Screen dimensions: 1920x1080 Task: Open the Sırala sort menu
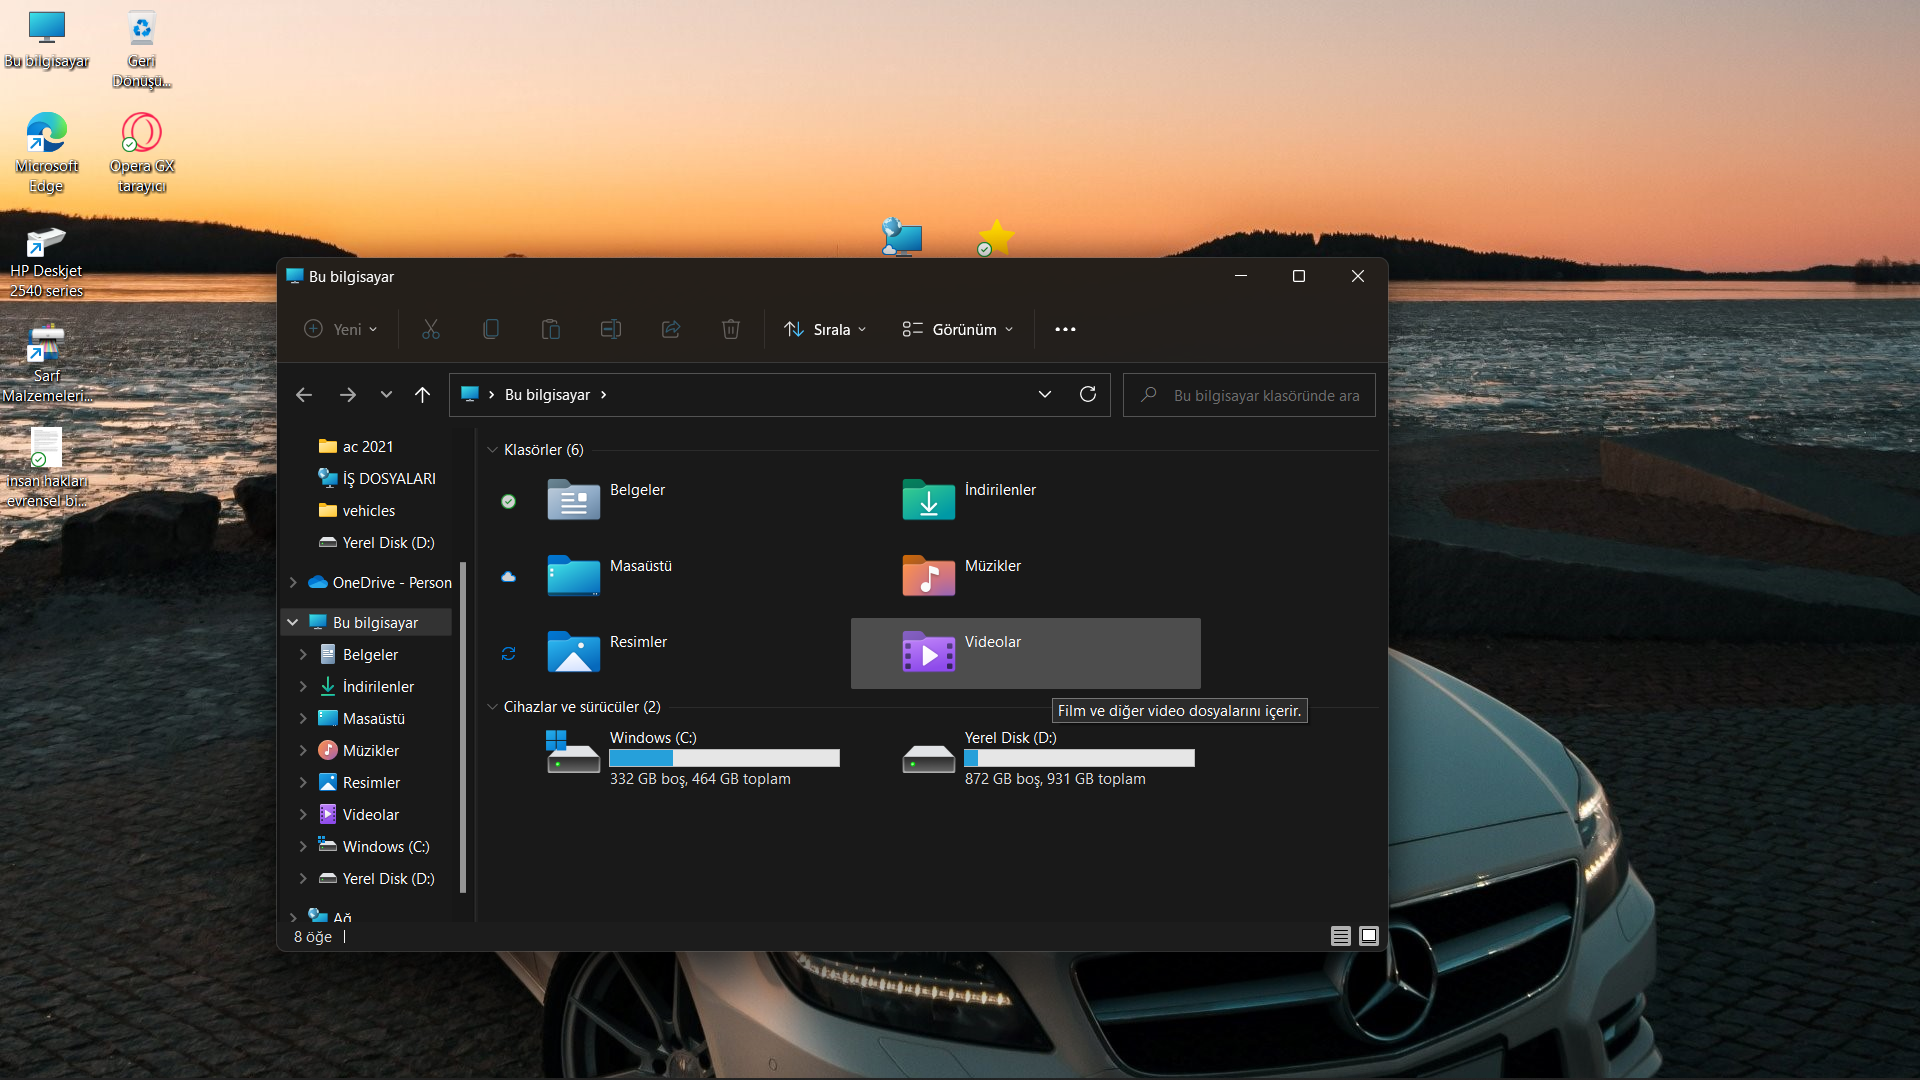826,329
